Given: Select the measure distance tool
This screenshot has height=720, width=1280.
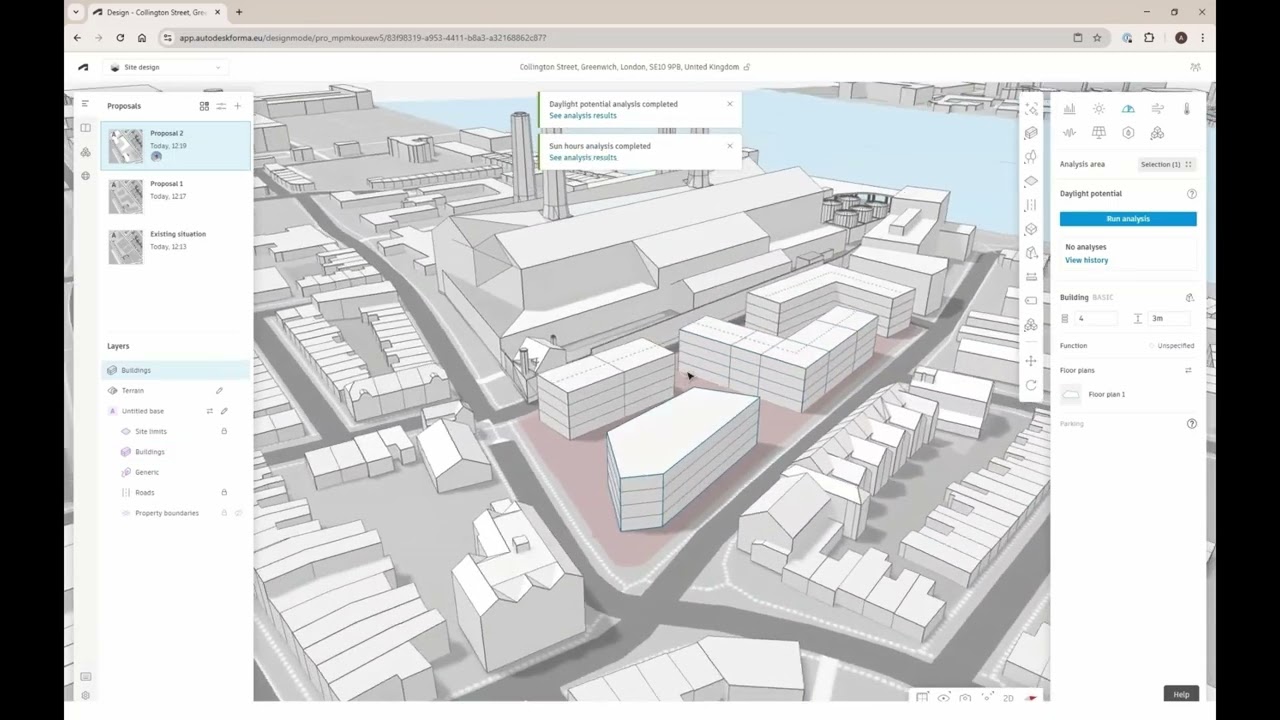Looking at the screenshot, I should (x=1031, y=277).
